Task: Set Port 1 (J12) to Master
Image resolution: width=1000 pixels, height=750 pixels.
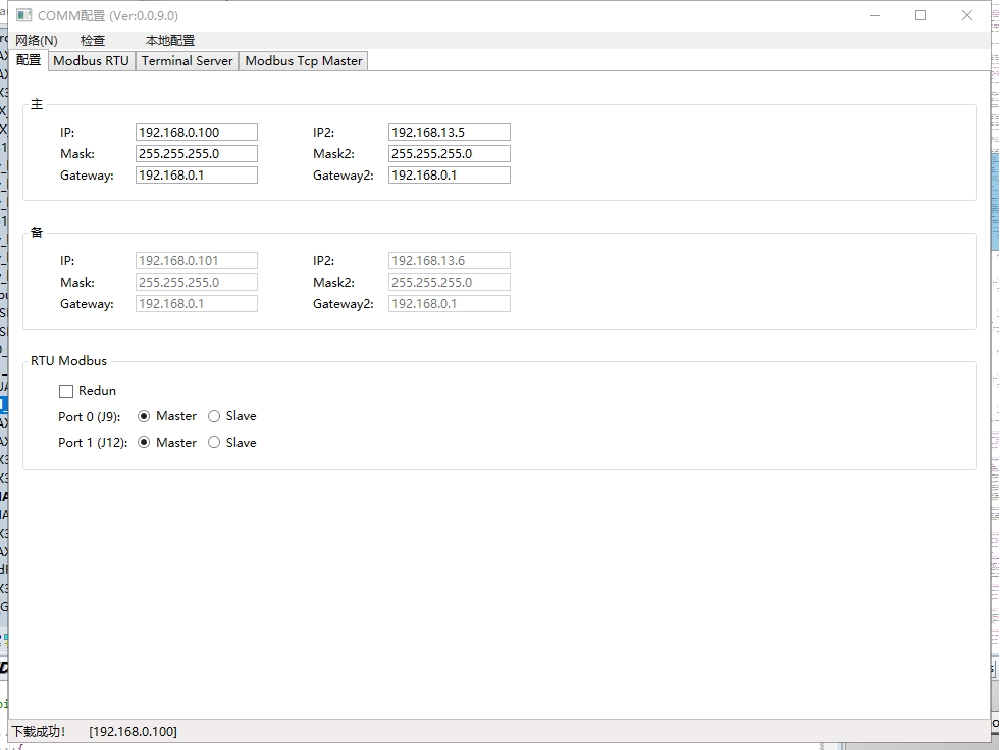Action: point(144,442)
